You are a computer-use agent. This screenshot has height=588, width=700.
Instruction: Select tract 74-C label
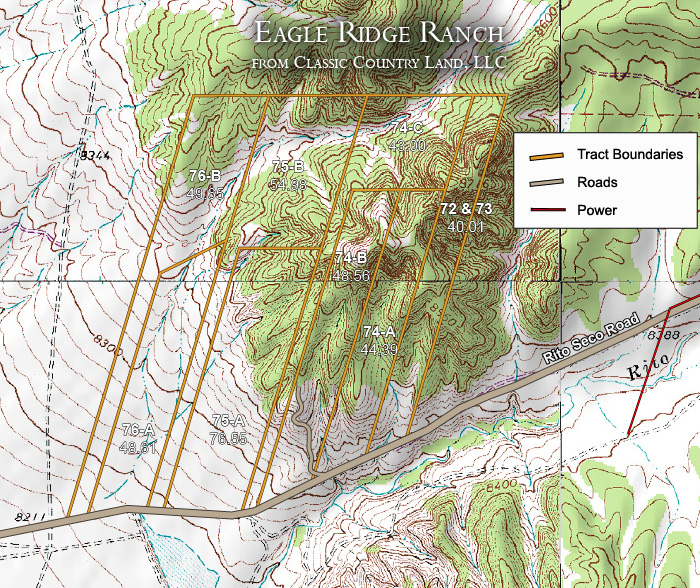407,129
